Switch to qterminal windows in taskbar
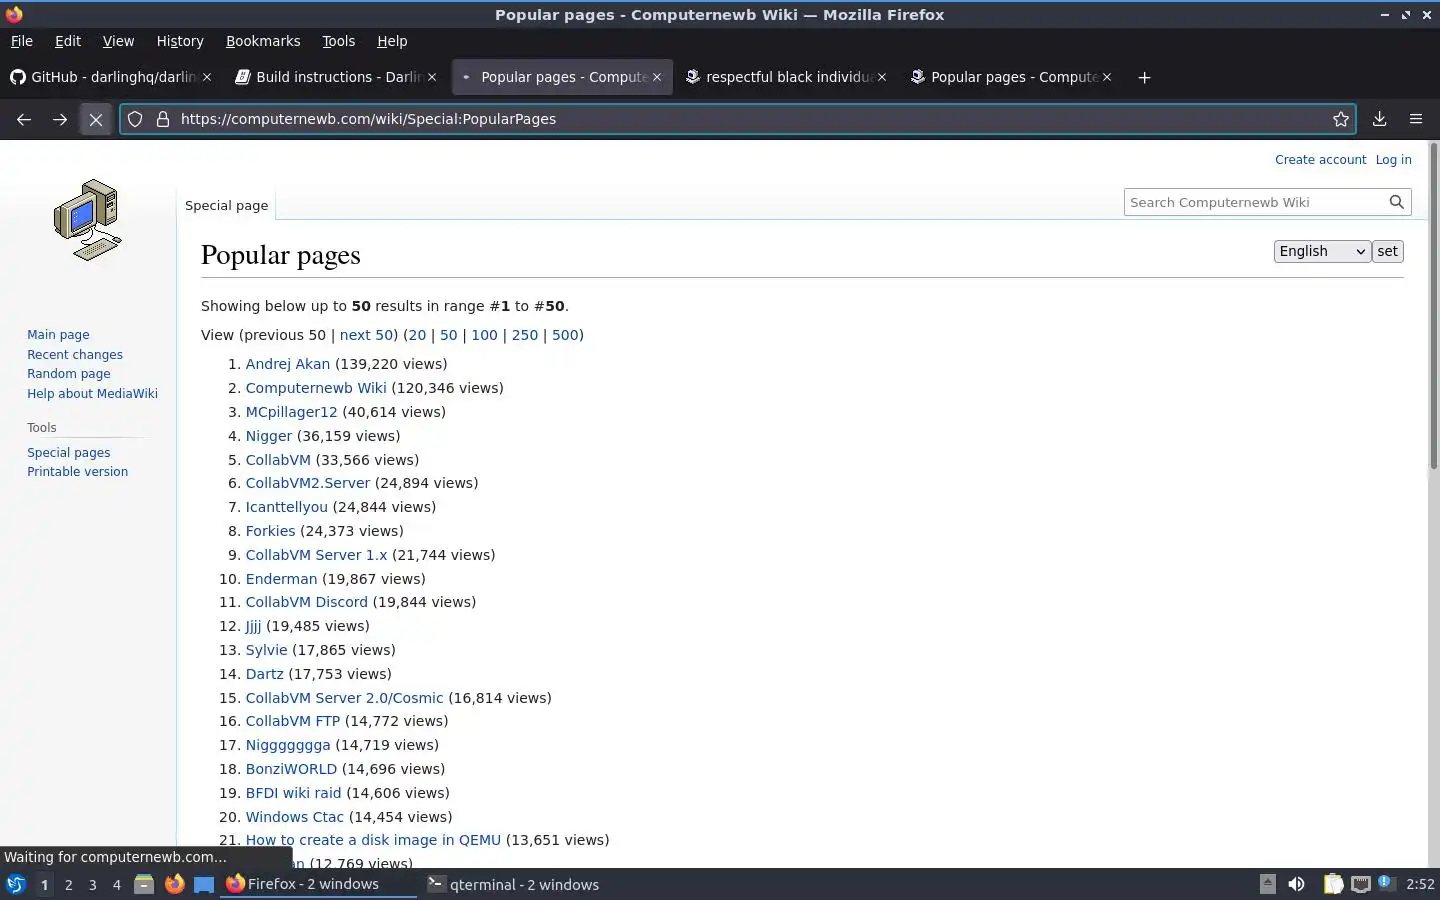1440x900 pixels. click(x=513, y=884)
